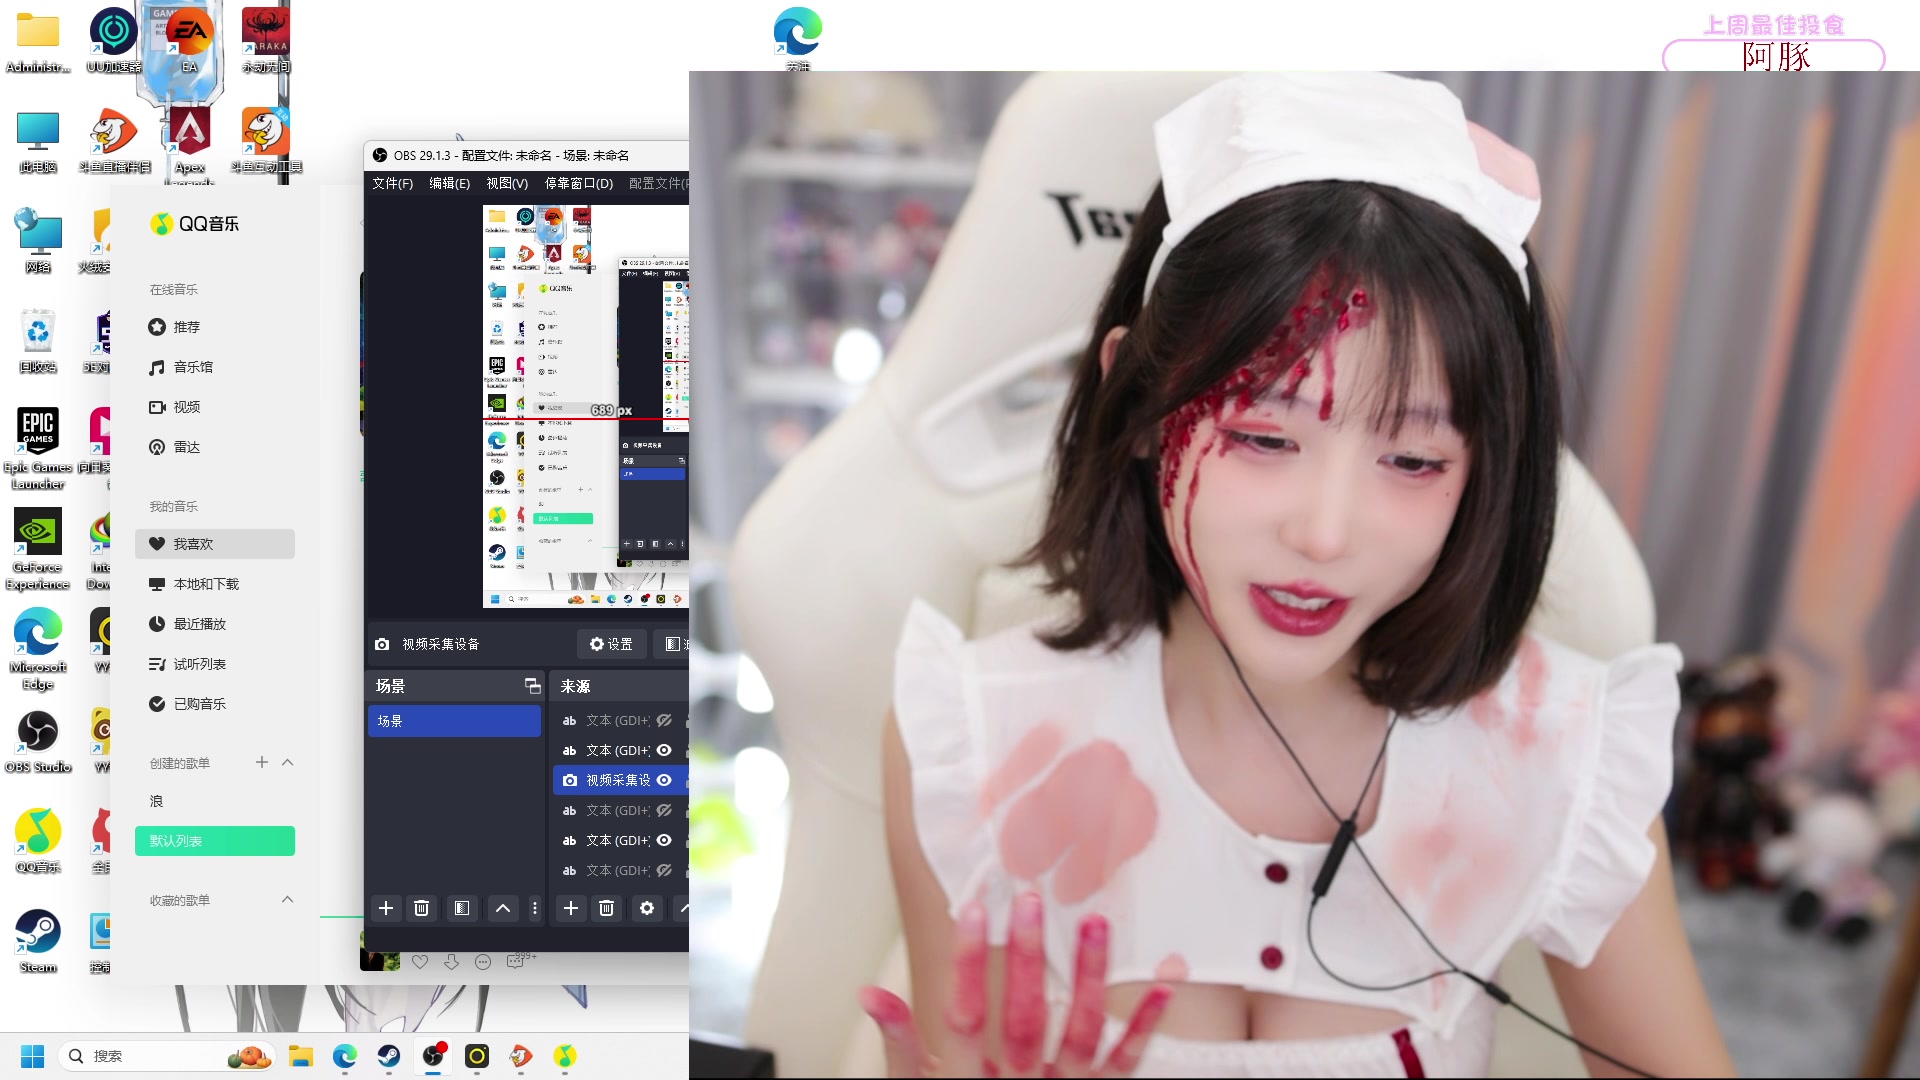Screen dimensions: 1920x1080
Task: Open more options for current song
Action: (483, 962)
